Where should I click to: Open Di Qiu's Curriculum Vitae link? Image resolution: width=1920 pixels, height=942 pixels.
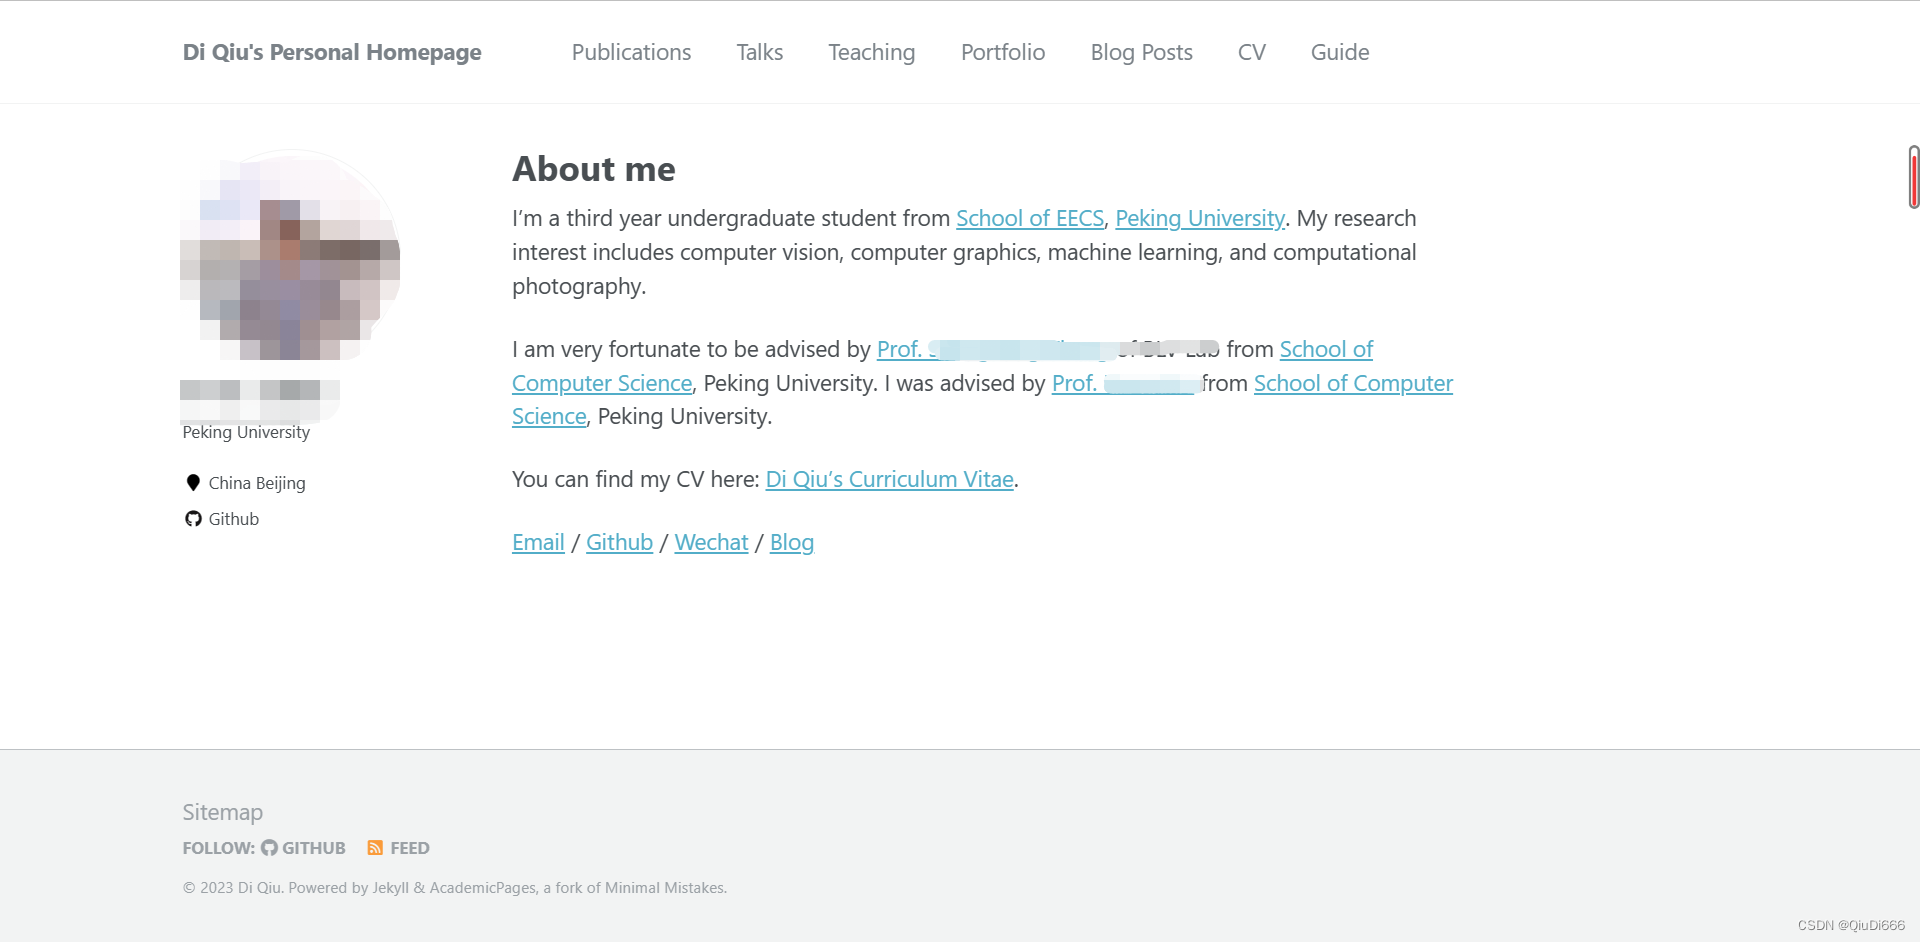[890, 479]
